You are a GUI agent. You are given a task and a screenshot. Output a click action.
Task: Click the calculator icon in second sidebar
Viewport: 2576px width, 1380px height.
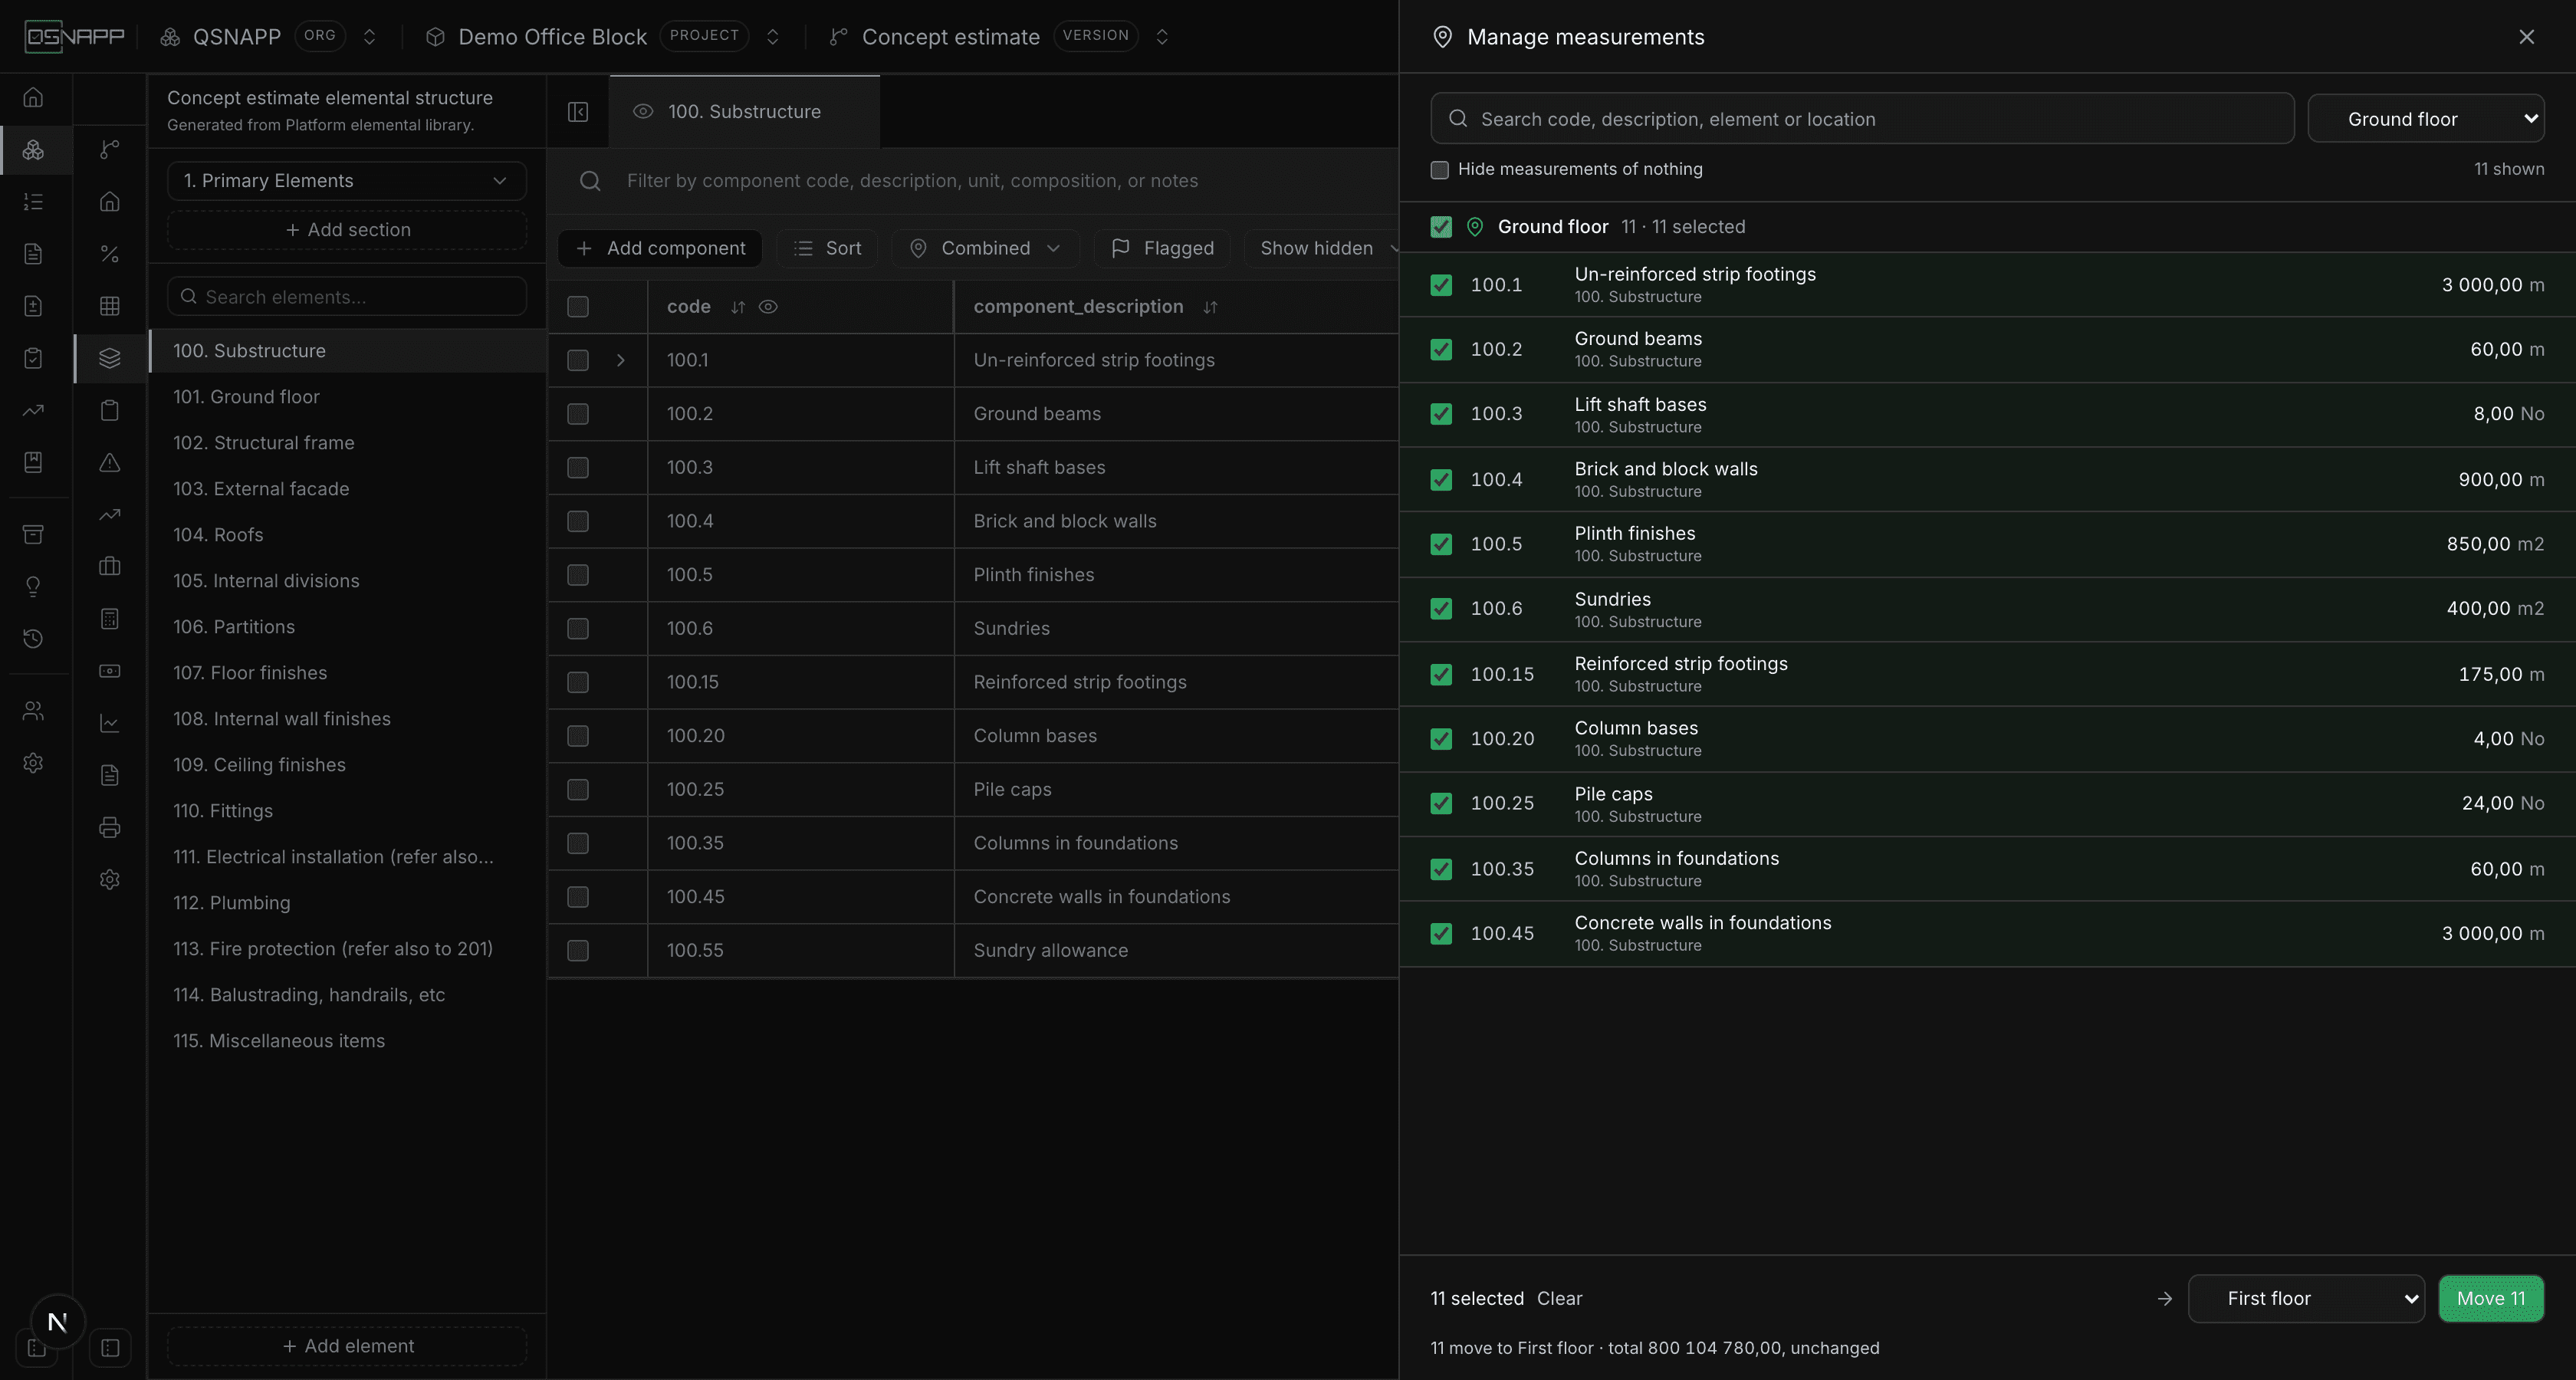[x=110, y=619]
